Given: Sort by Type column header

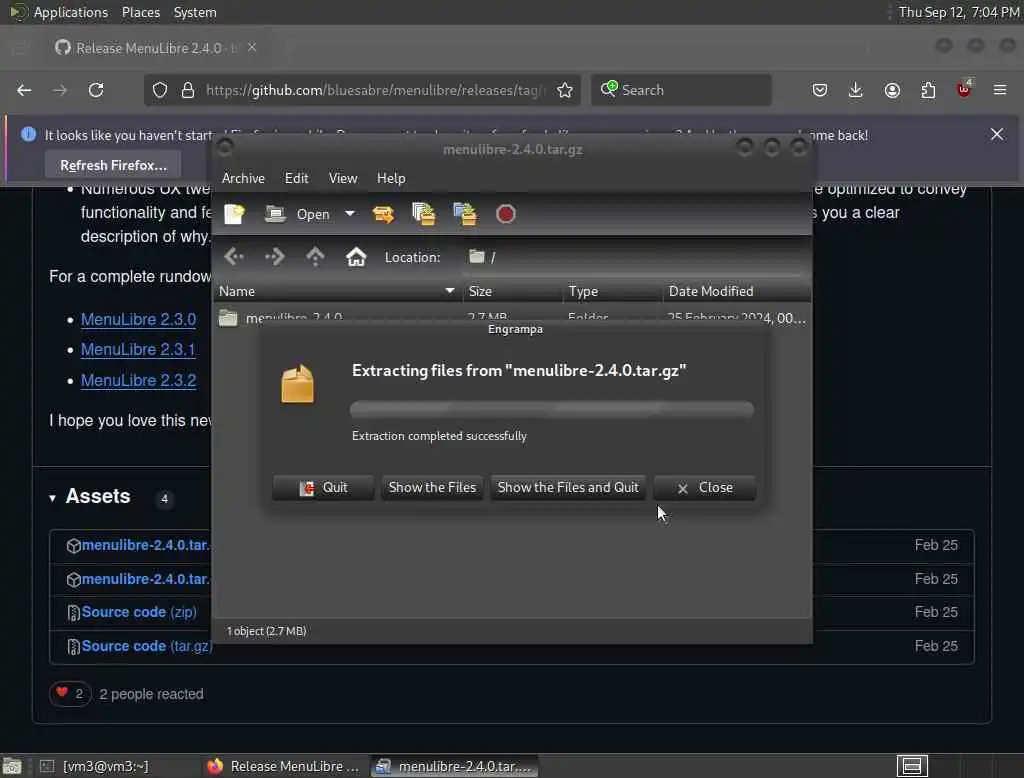Looking at the screenshot, I should [x=612, y=291].
